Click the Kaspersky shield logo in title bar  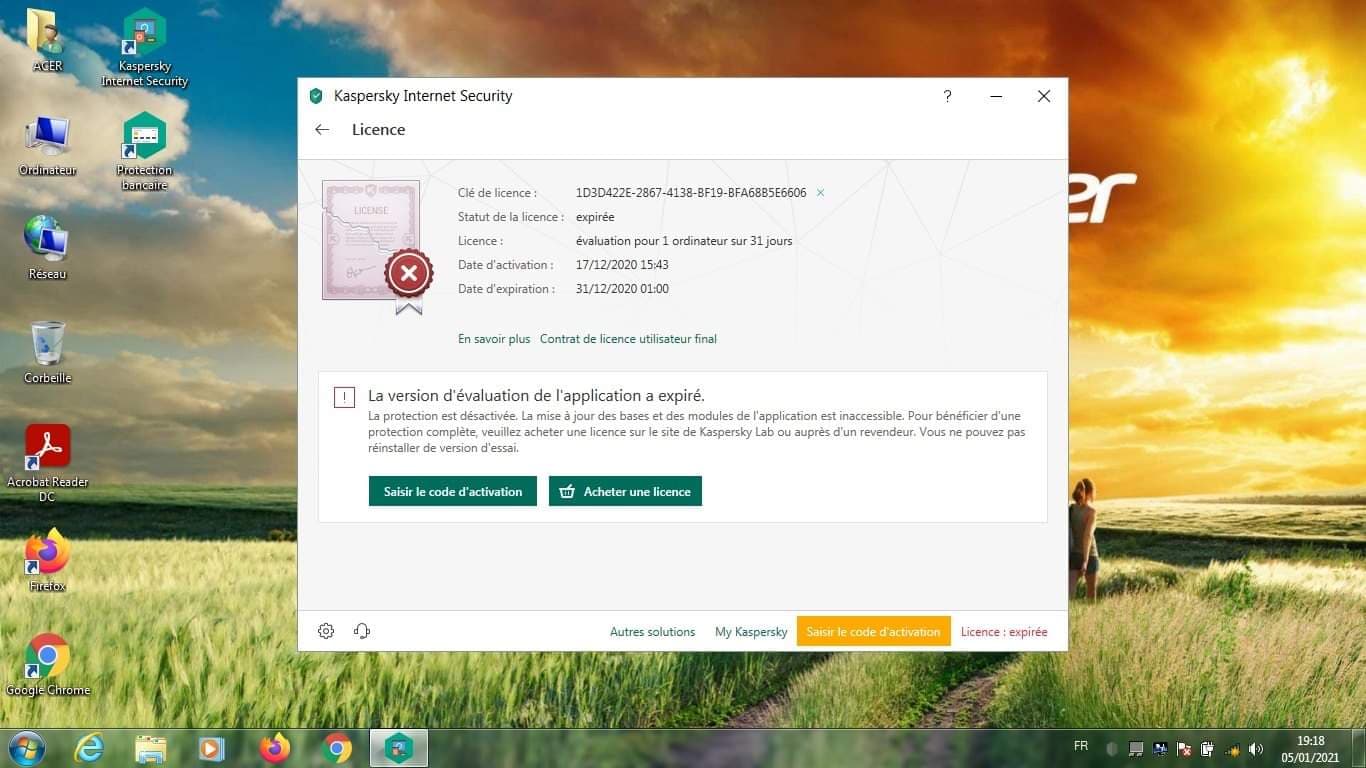316,96
